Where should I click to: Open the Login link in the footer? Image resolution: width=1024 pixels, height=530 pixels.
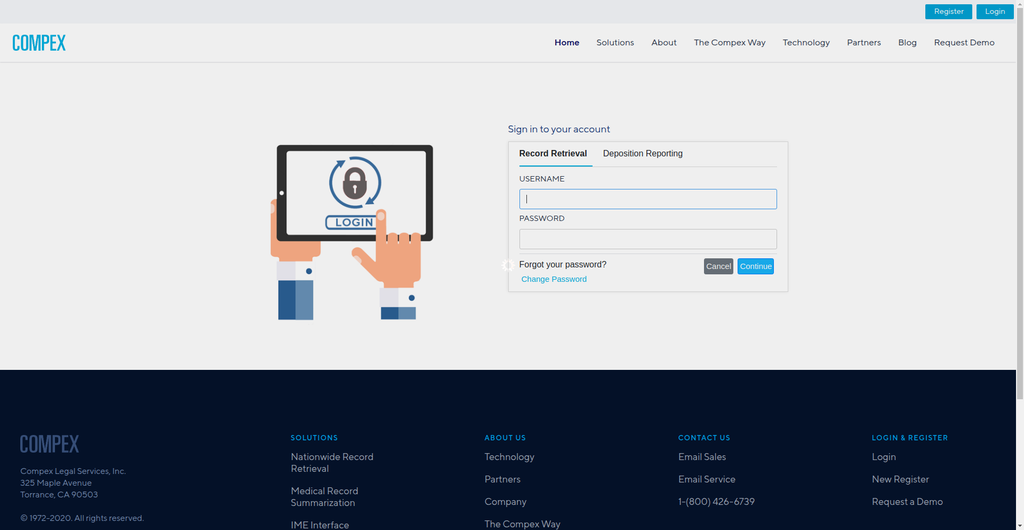[884, 457]
